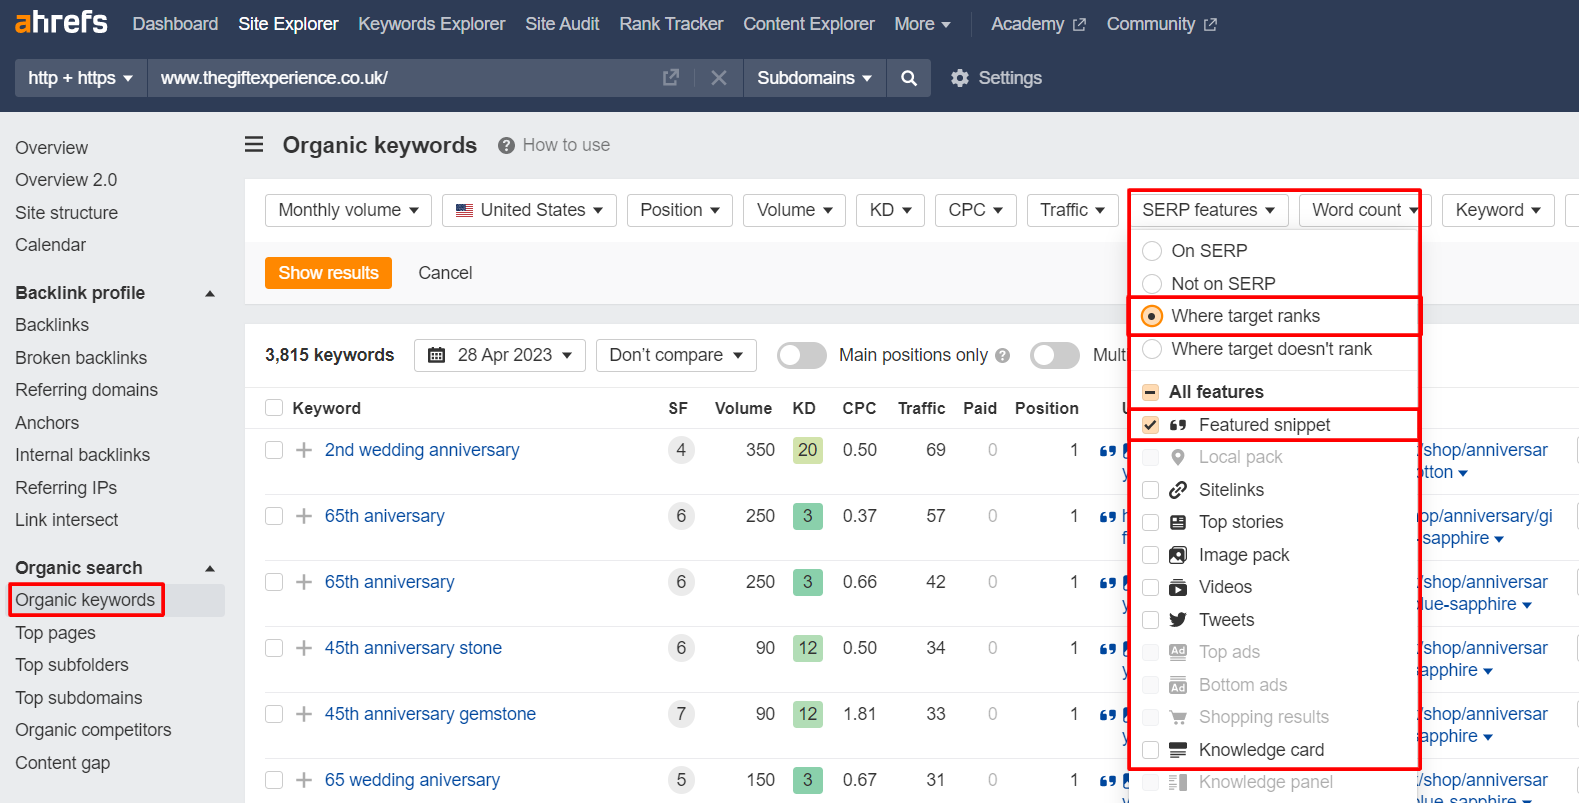Open Keywords Explorer in top navigation
Image resolution: width=1579 pixels, height=803 pixels.
click(x=431, y=24)
